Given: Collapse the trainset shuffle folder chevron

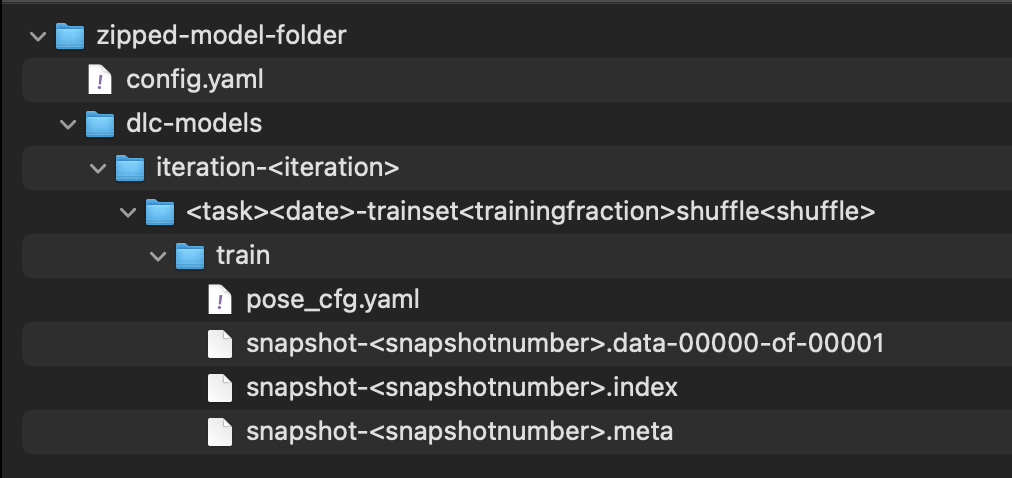Looking at the screenshot, I should tap(128, 212).
